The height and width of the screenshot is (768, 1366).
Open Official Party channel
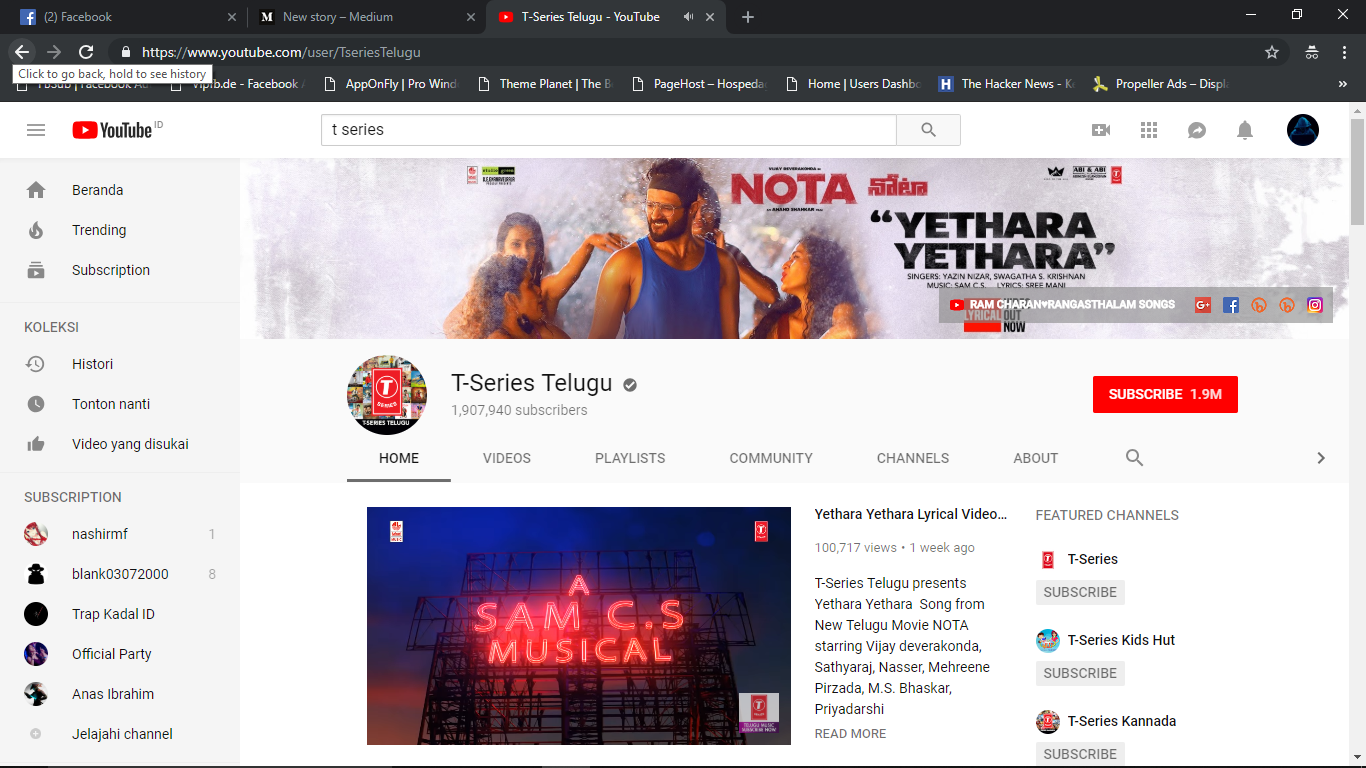120,654
